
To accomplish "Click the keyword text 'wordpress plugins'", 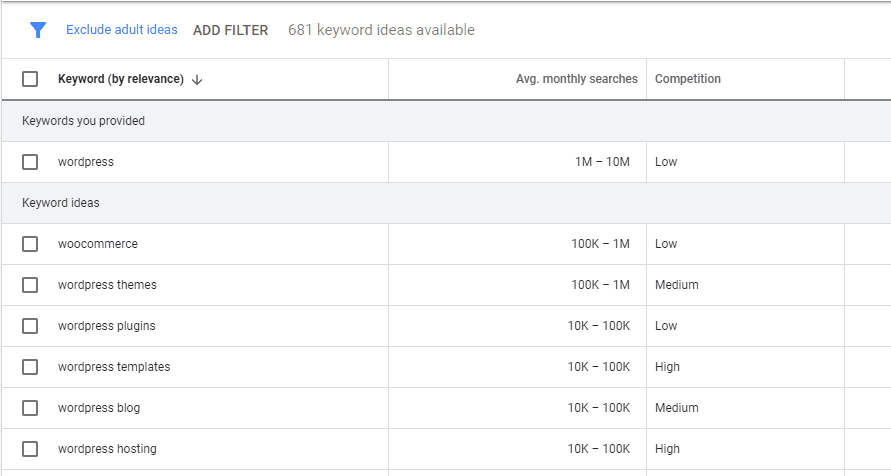I will (x=107, y=326).
